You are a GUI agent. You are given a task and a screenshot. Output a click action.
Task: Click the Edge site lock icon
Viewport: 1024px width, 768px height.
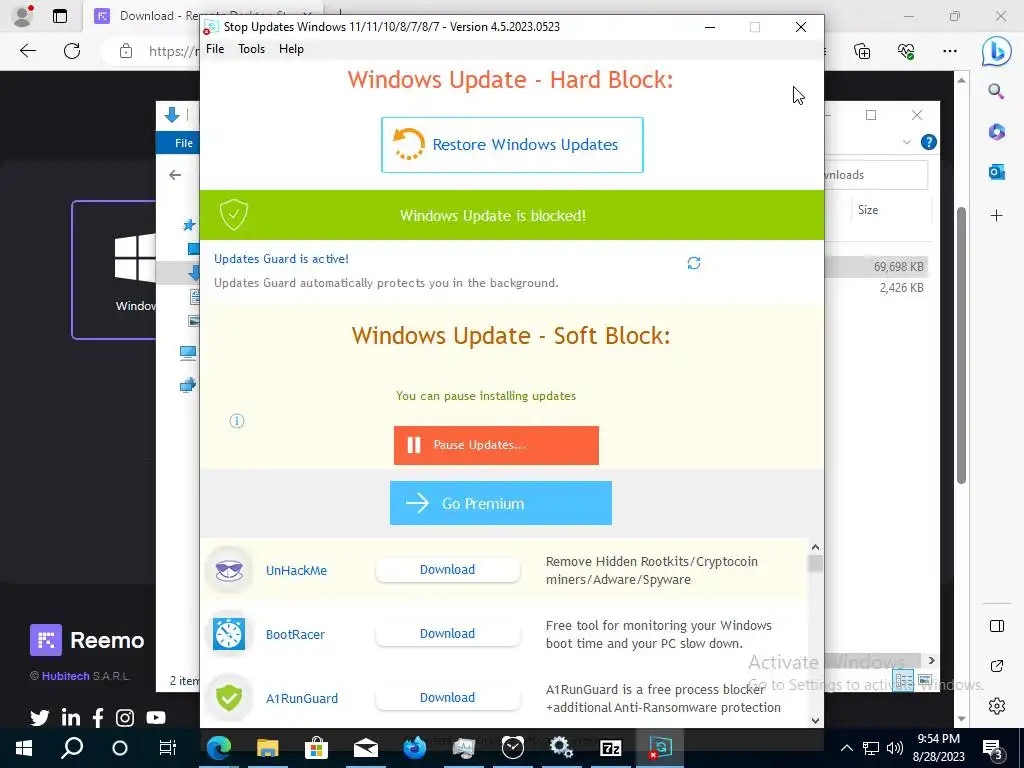tap(126, 51)
